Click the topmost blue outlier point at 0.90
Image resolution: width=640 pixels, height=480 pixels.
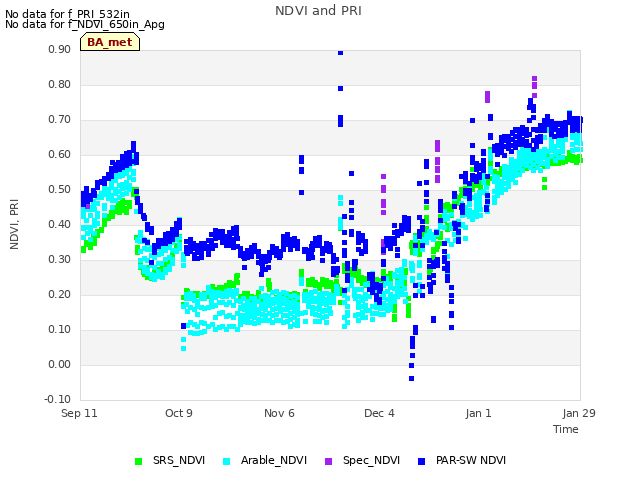(340, 53)
